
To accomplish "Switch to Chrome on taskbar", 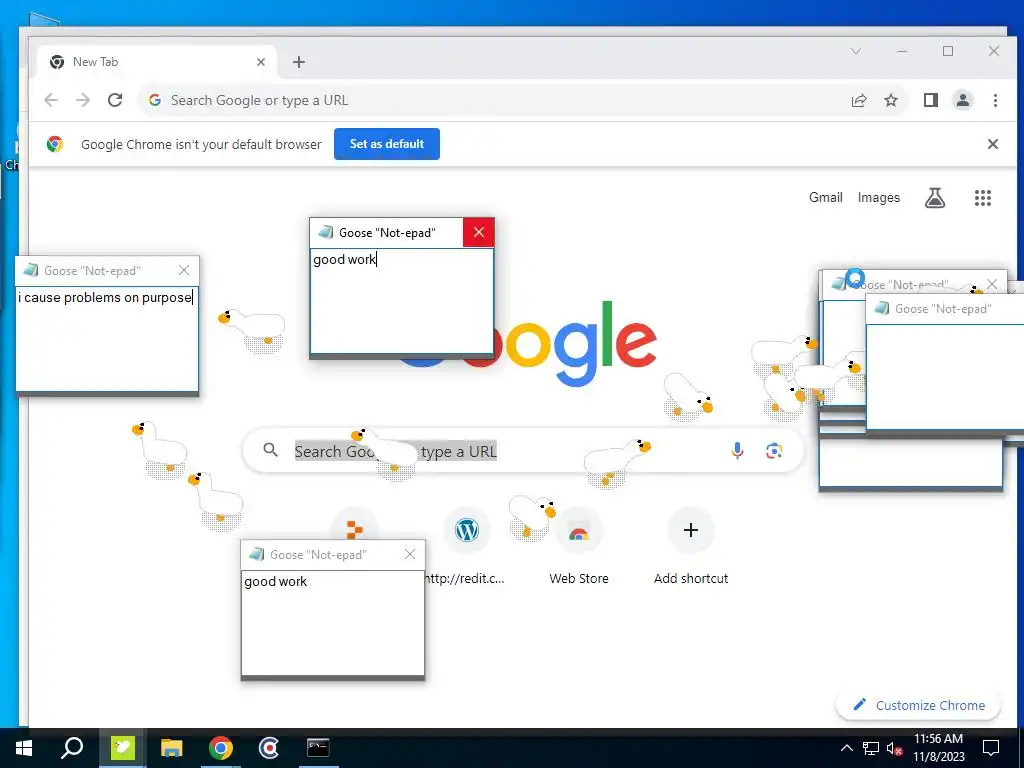I will click(221, 748).
